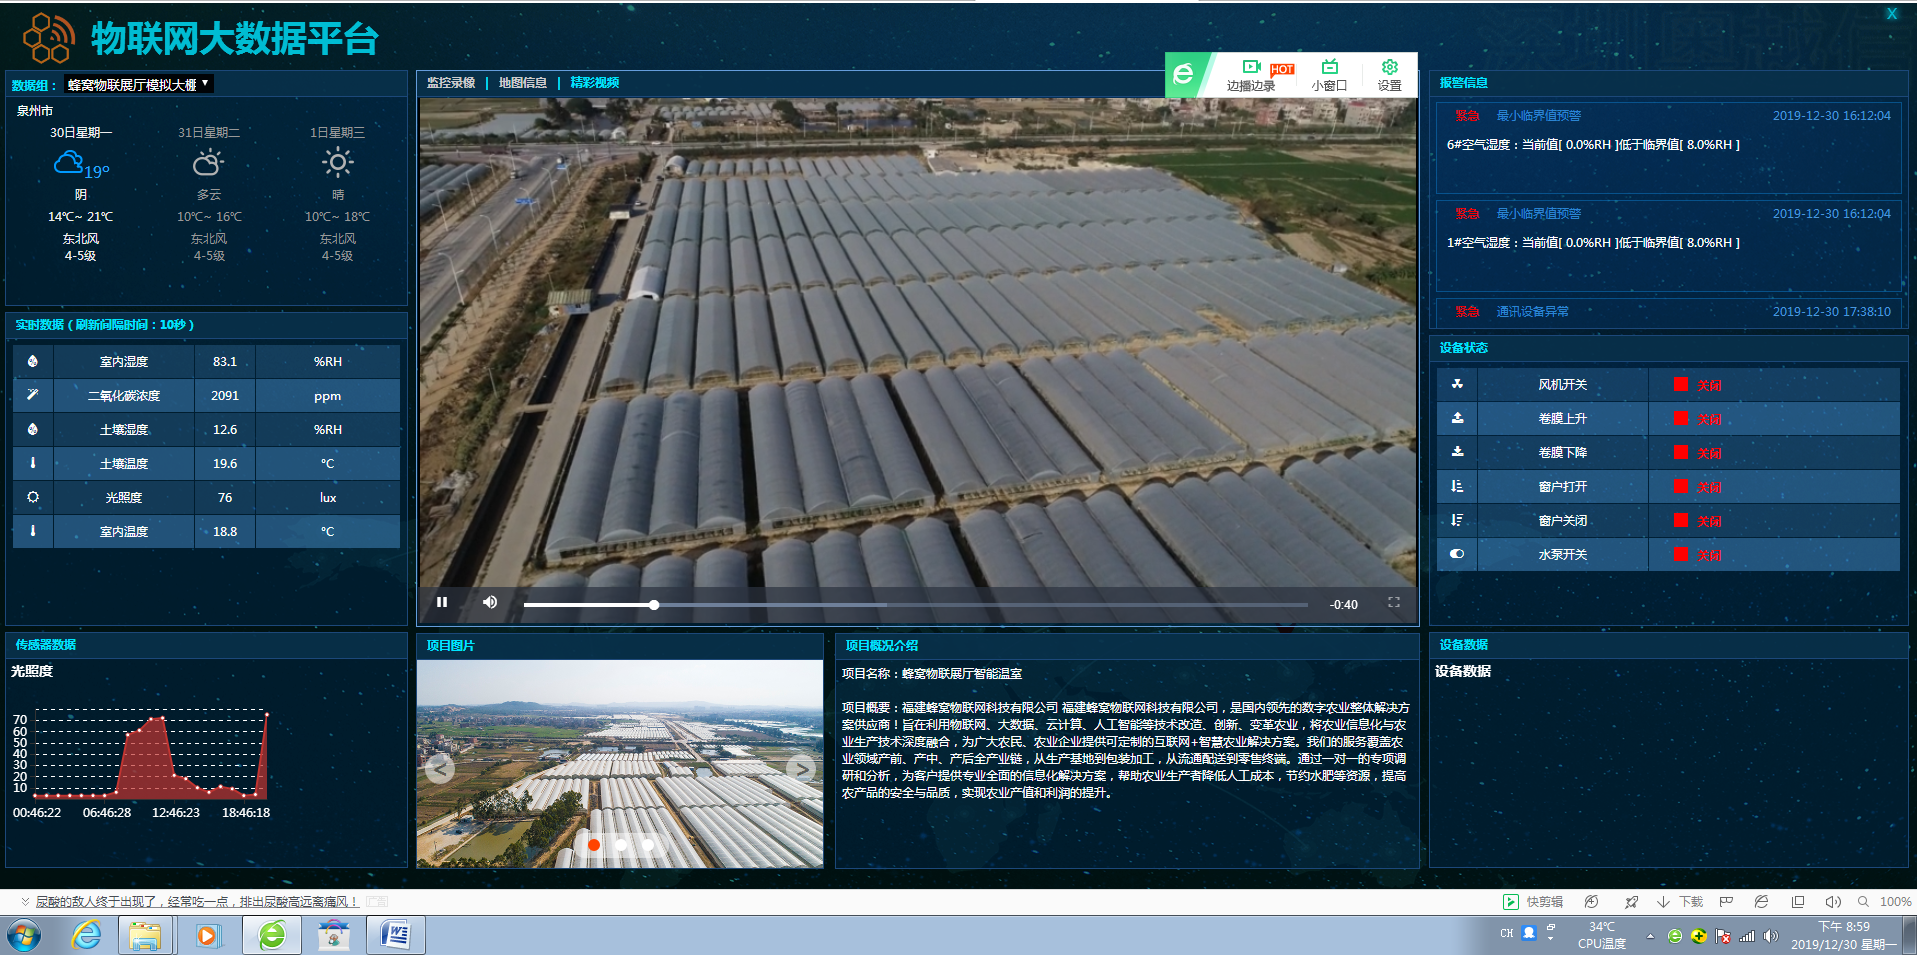The width and height of the screenshot is (1917, 955).
Task: Show previous project image with left arrow
Action: click(440, 768)
